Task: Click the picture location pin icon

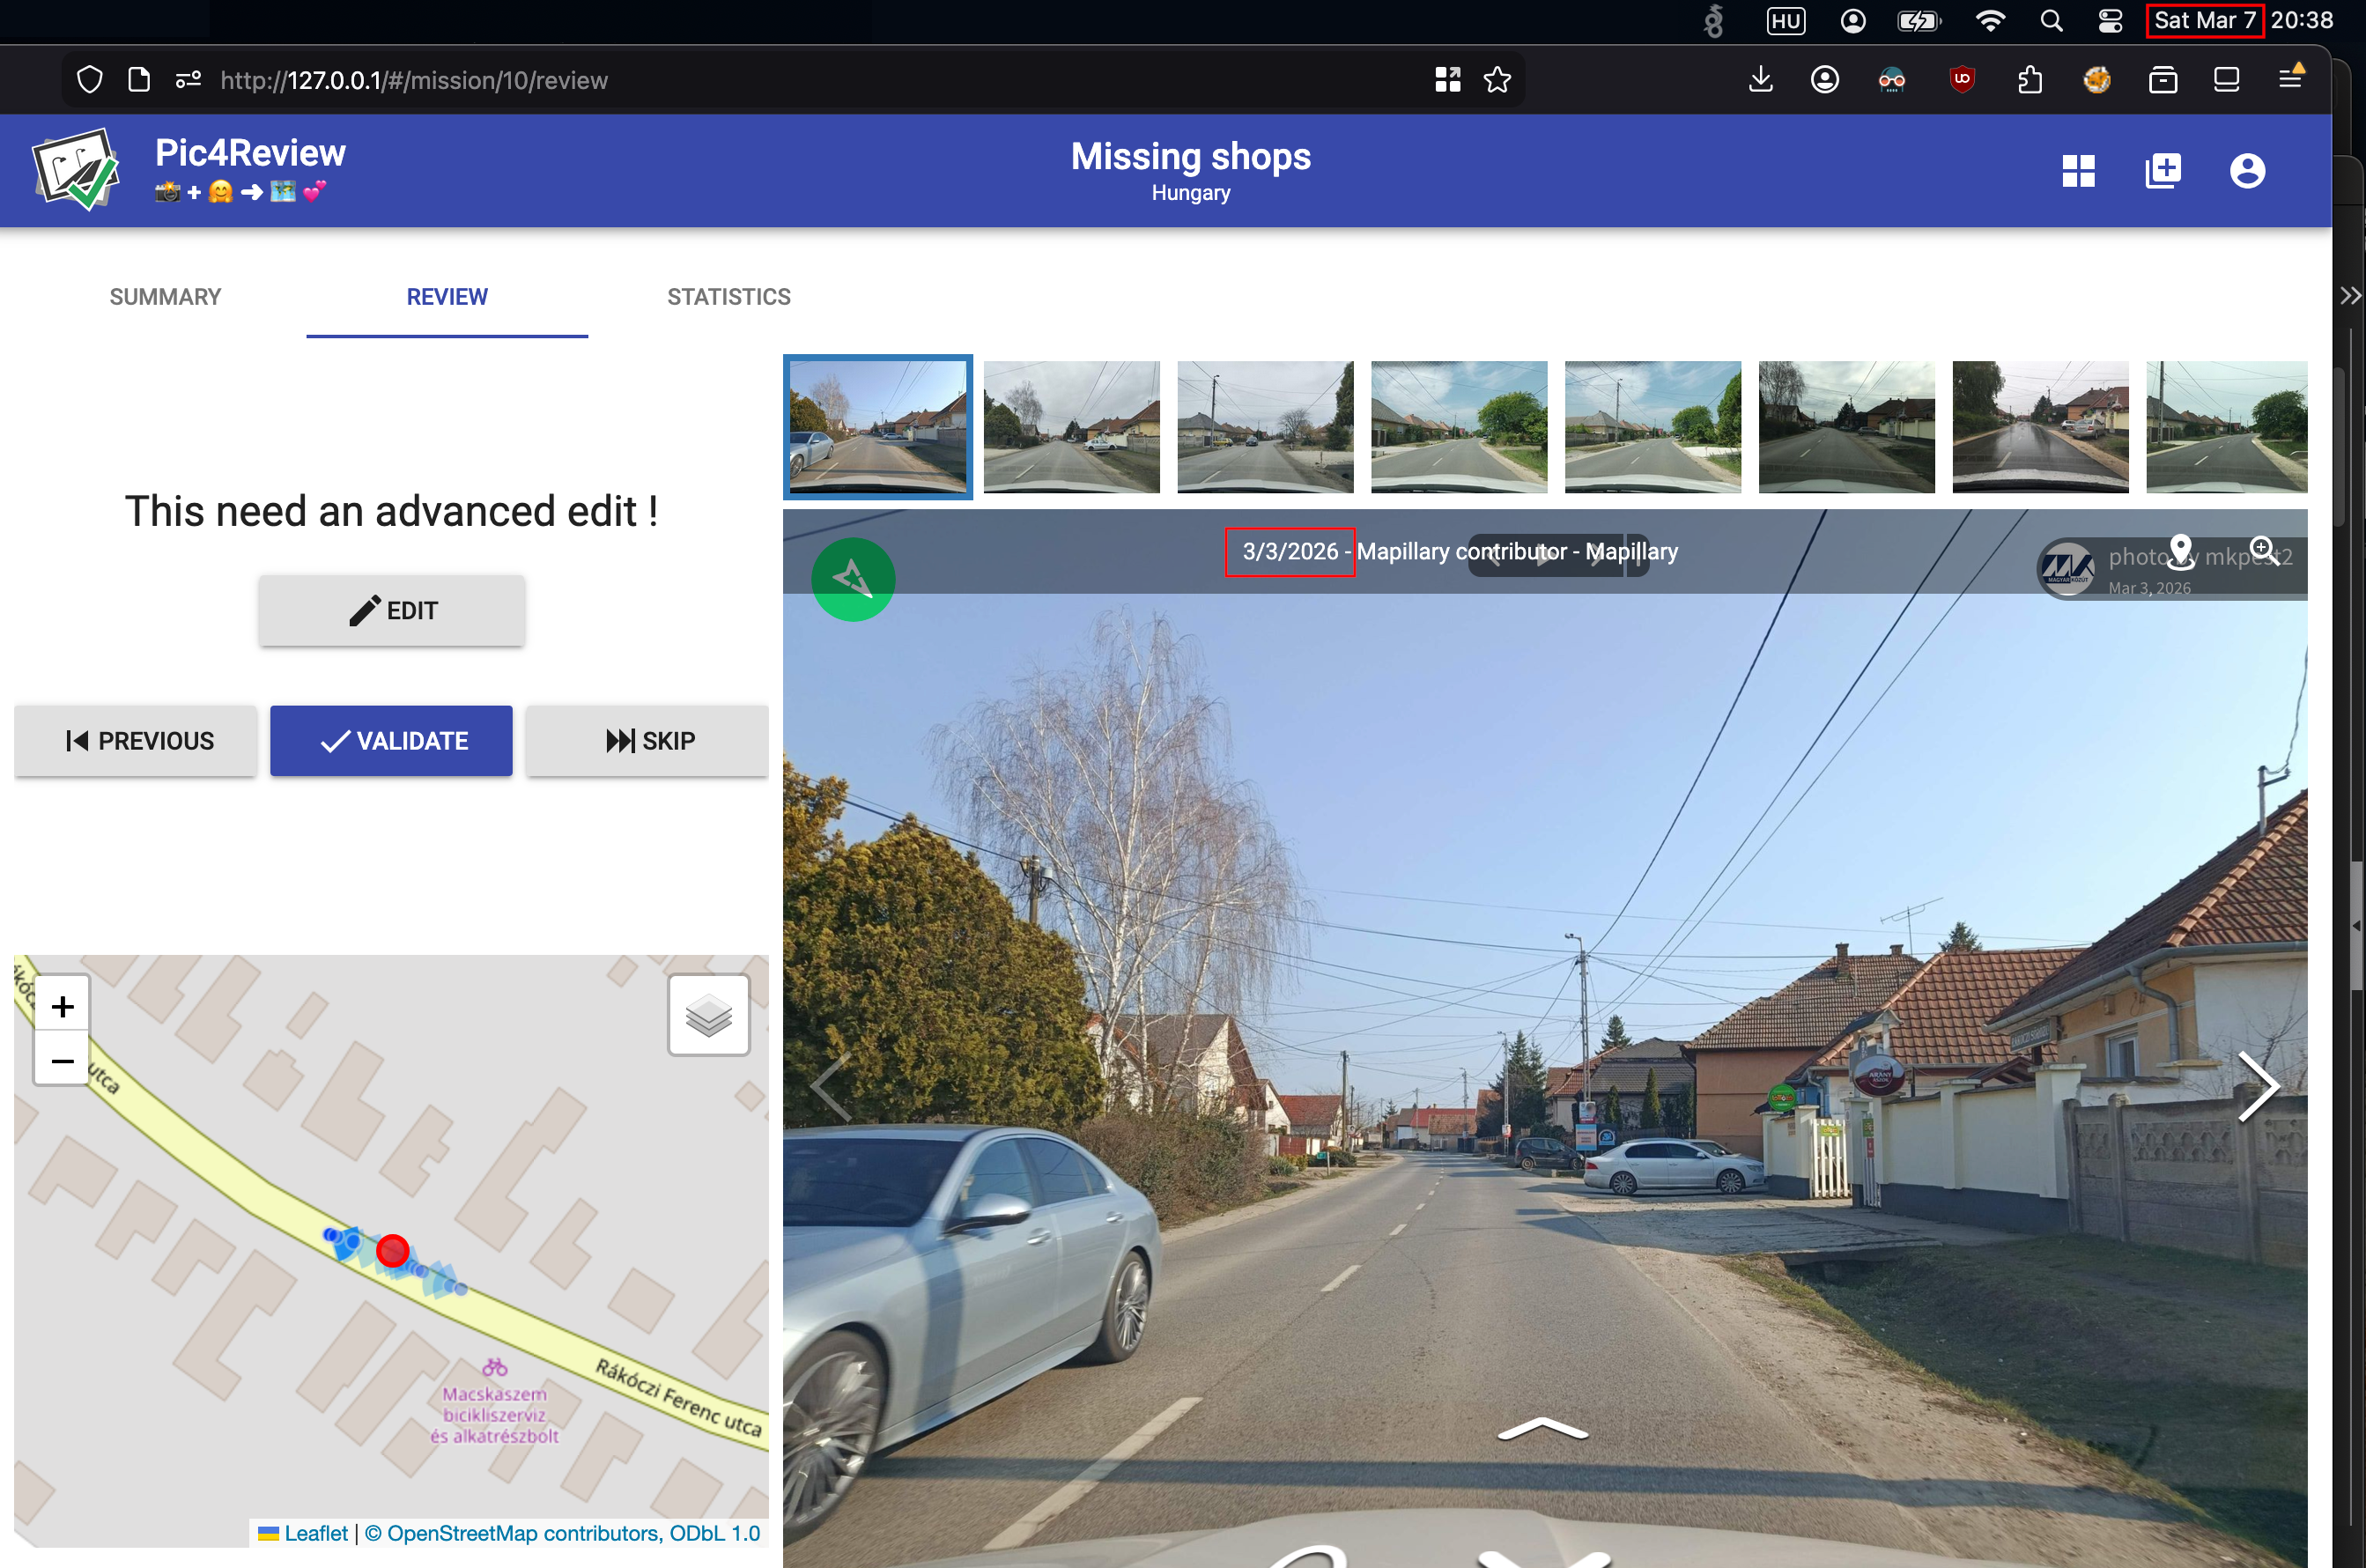Action: coord(2181,551)
